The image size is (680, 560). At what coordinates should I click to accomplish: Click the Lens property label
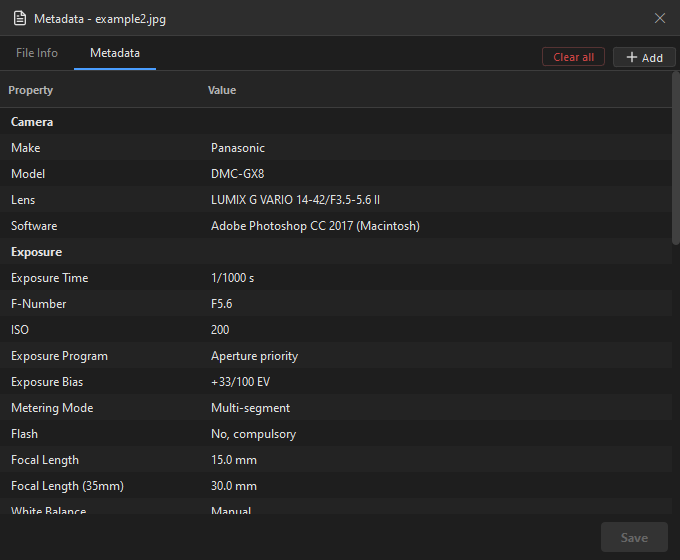[23, 200]
